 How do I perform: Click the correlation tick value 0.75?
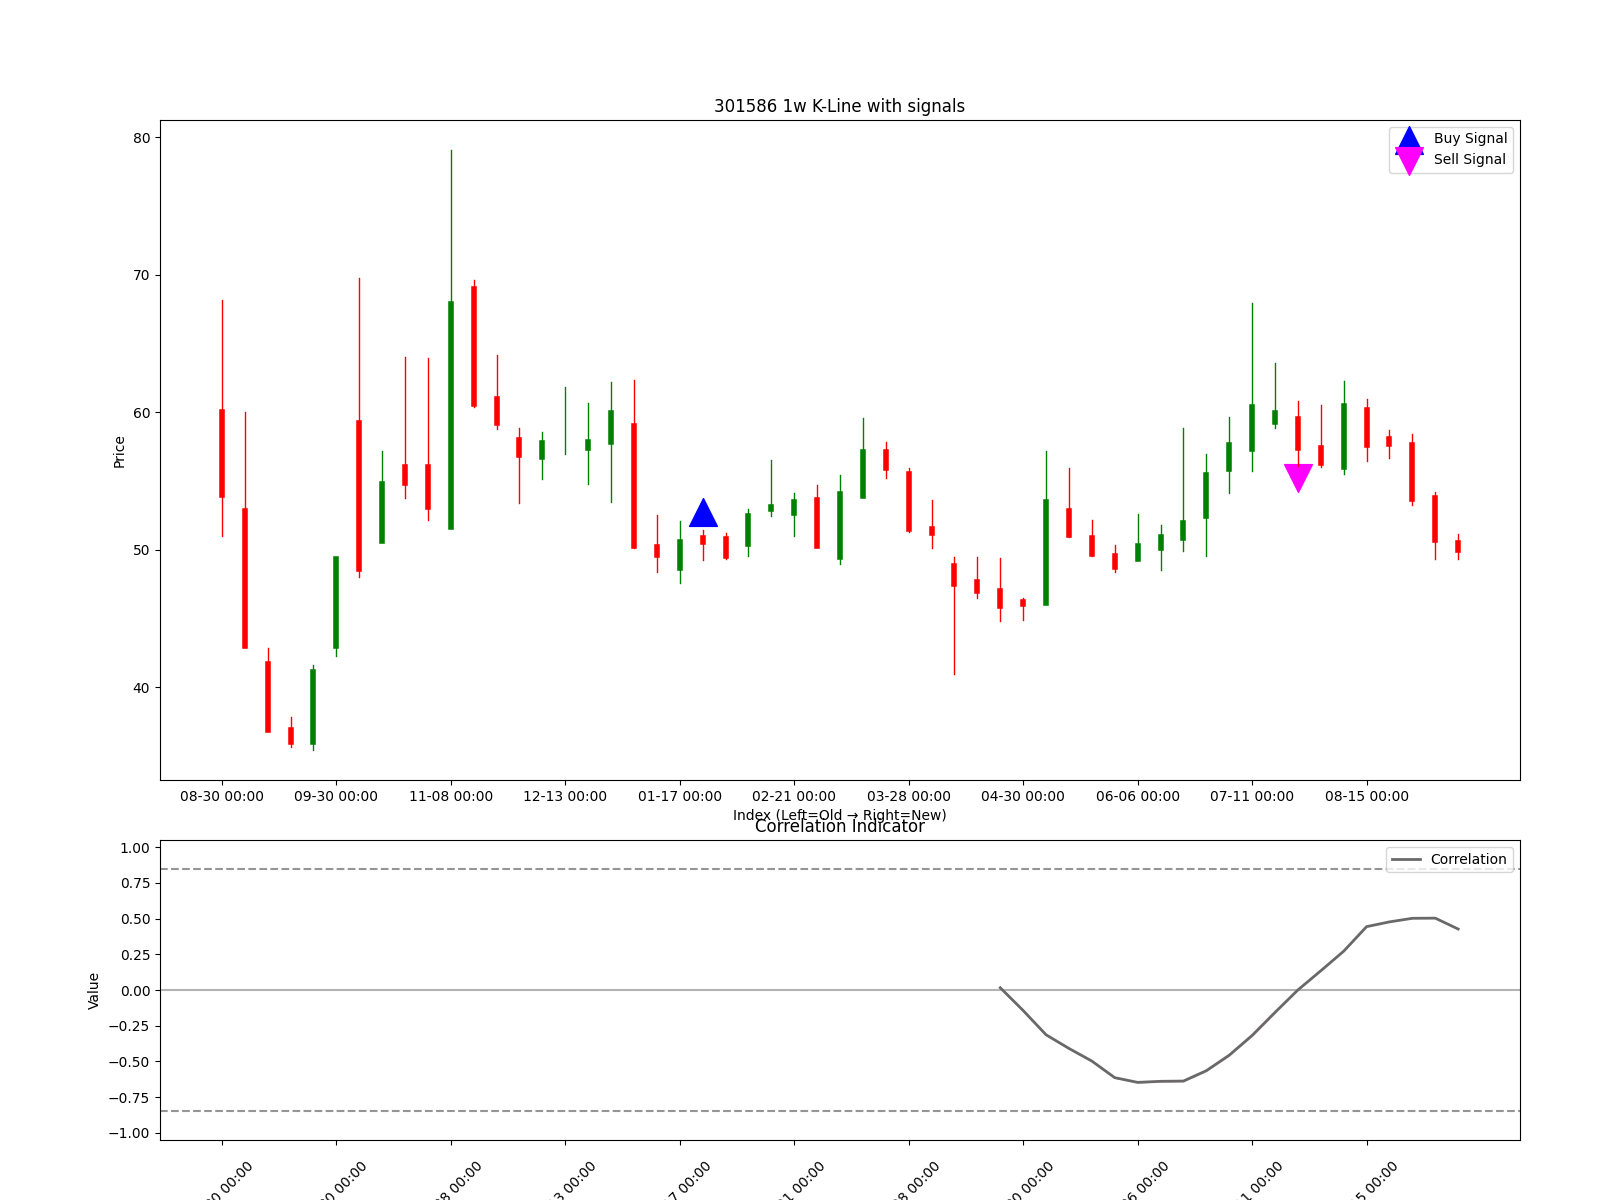click(x=135, y=883)
